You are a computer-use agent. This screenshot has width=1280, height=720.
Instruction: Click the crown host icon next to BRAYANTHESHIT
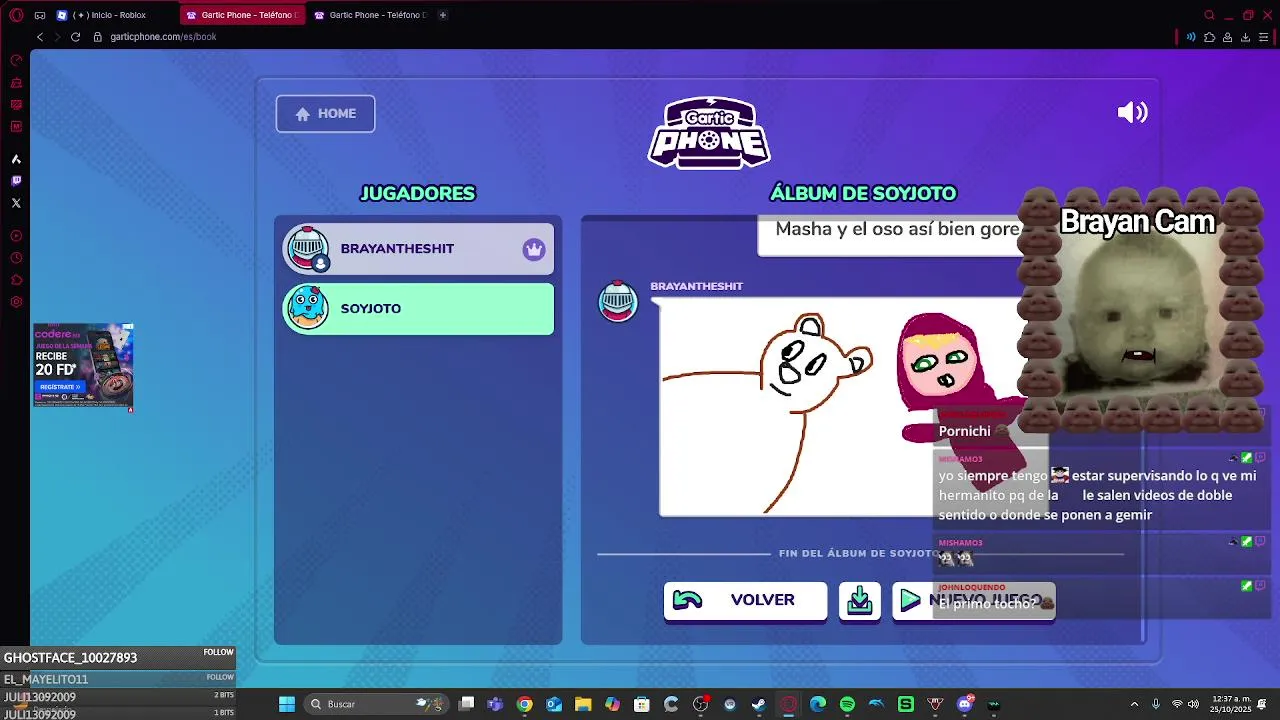click(534, 249)
